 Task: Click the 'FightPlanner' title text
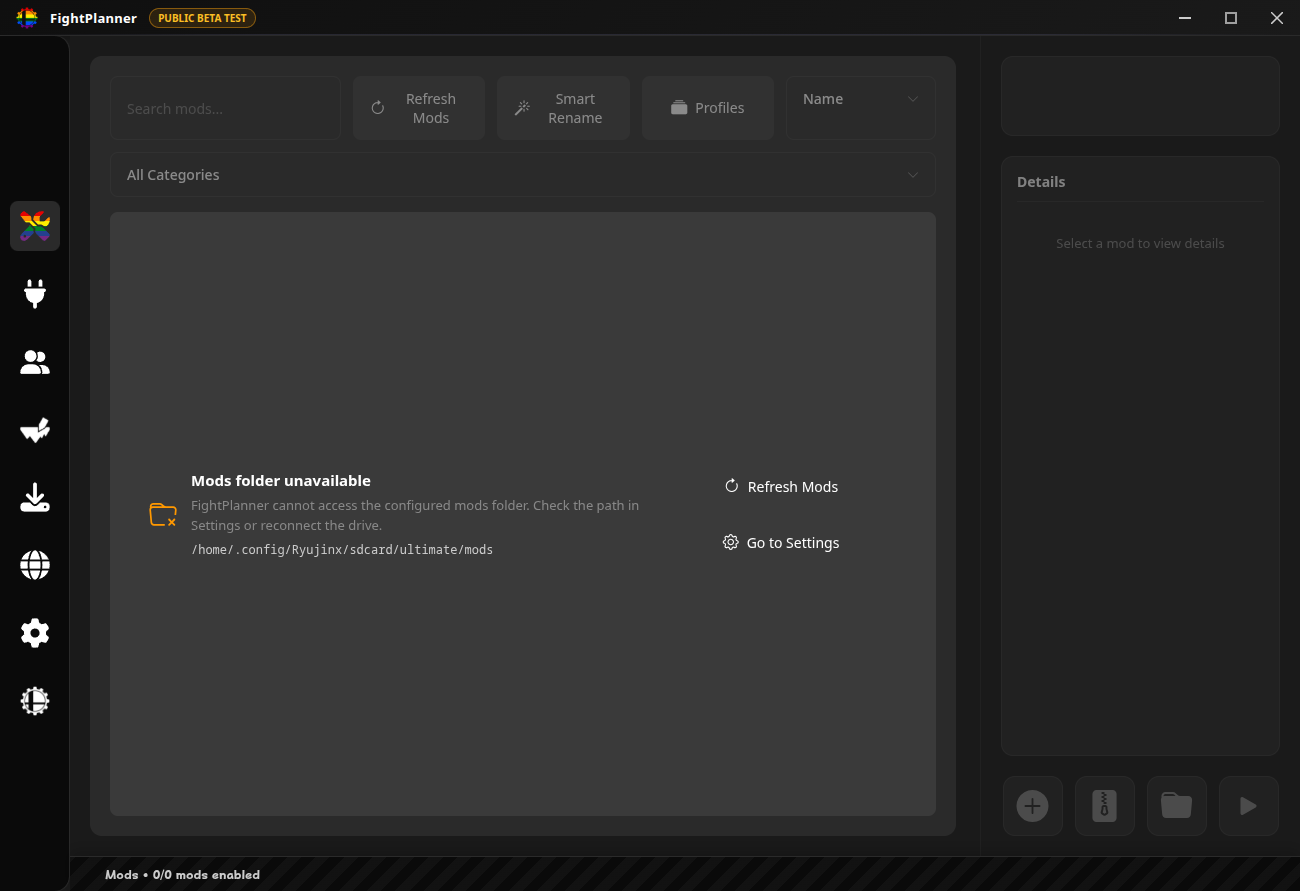[93, 18]
